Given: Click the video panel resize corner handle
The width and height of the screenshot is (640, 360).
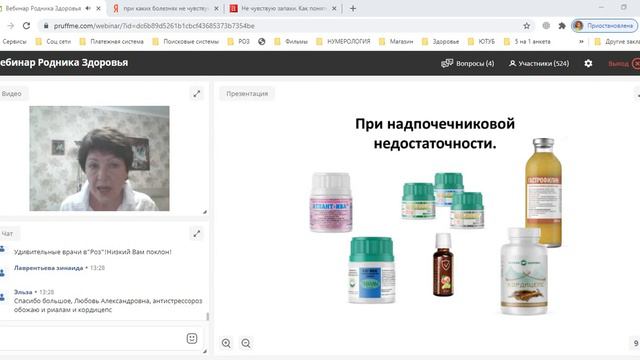Looking at the screenshot, I should pyautogui.click(x=205, y=212).
